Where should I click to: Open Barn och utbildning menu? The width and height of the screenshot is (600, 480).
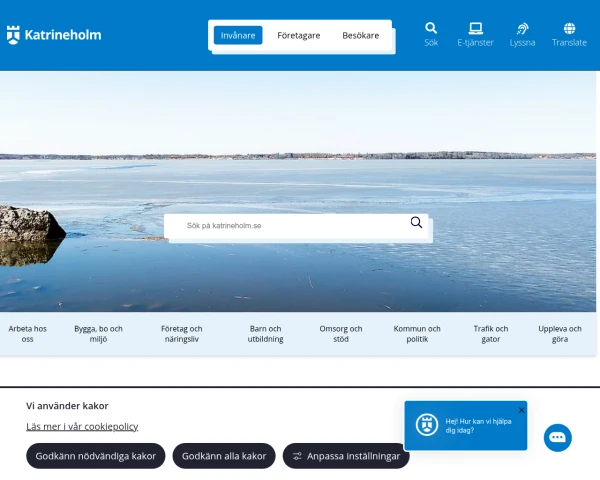pyautogui.click(x=265, y=334)
